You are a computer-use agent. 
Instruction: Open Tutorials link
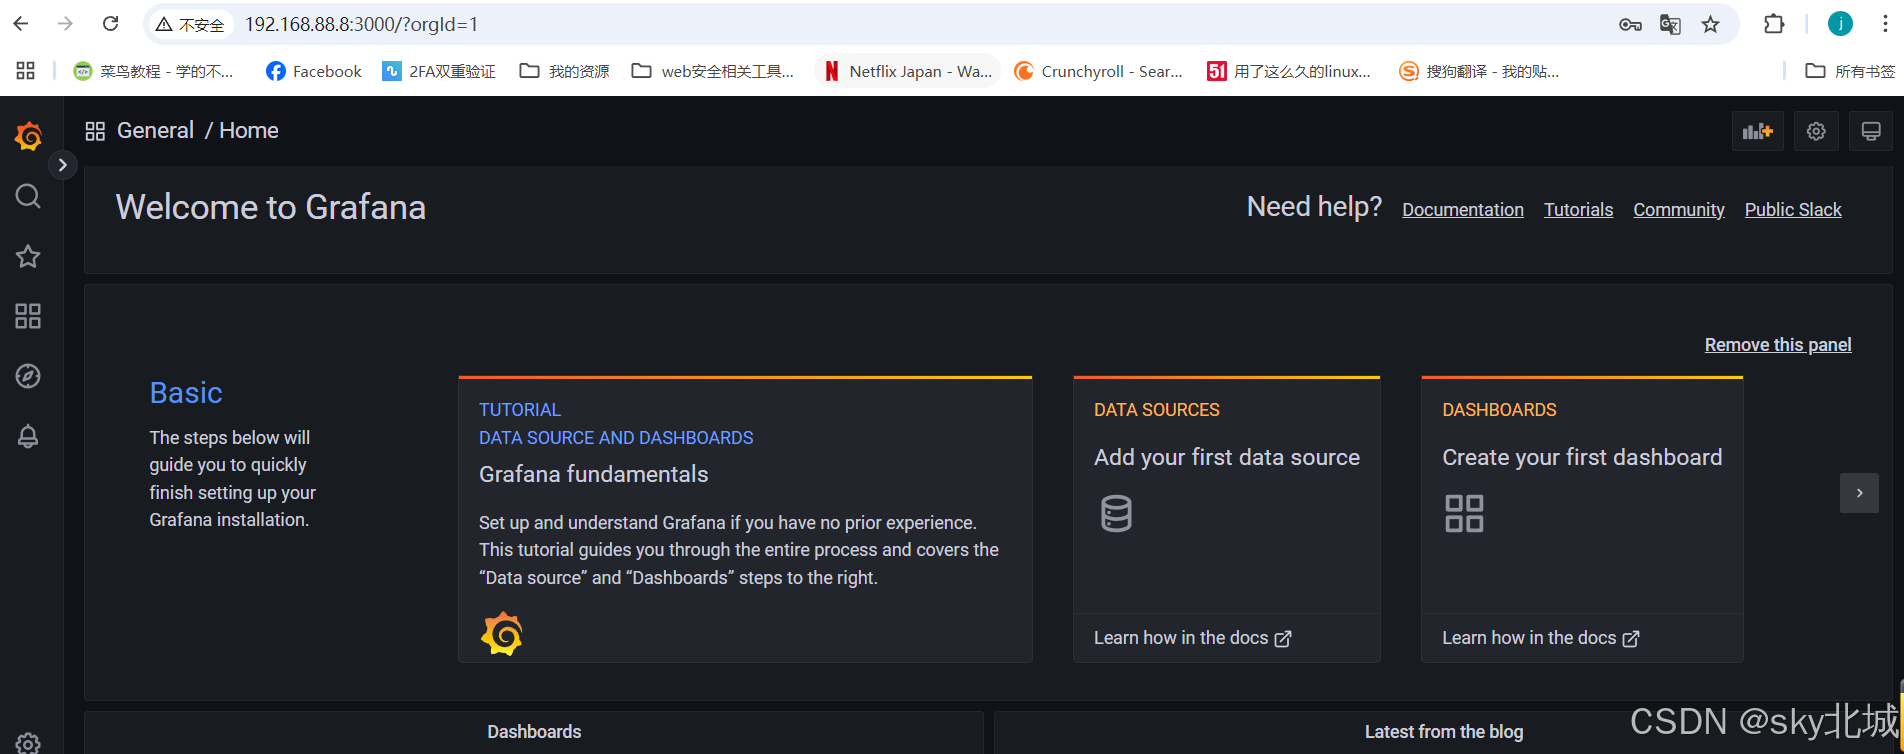pos(1578,209)
